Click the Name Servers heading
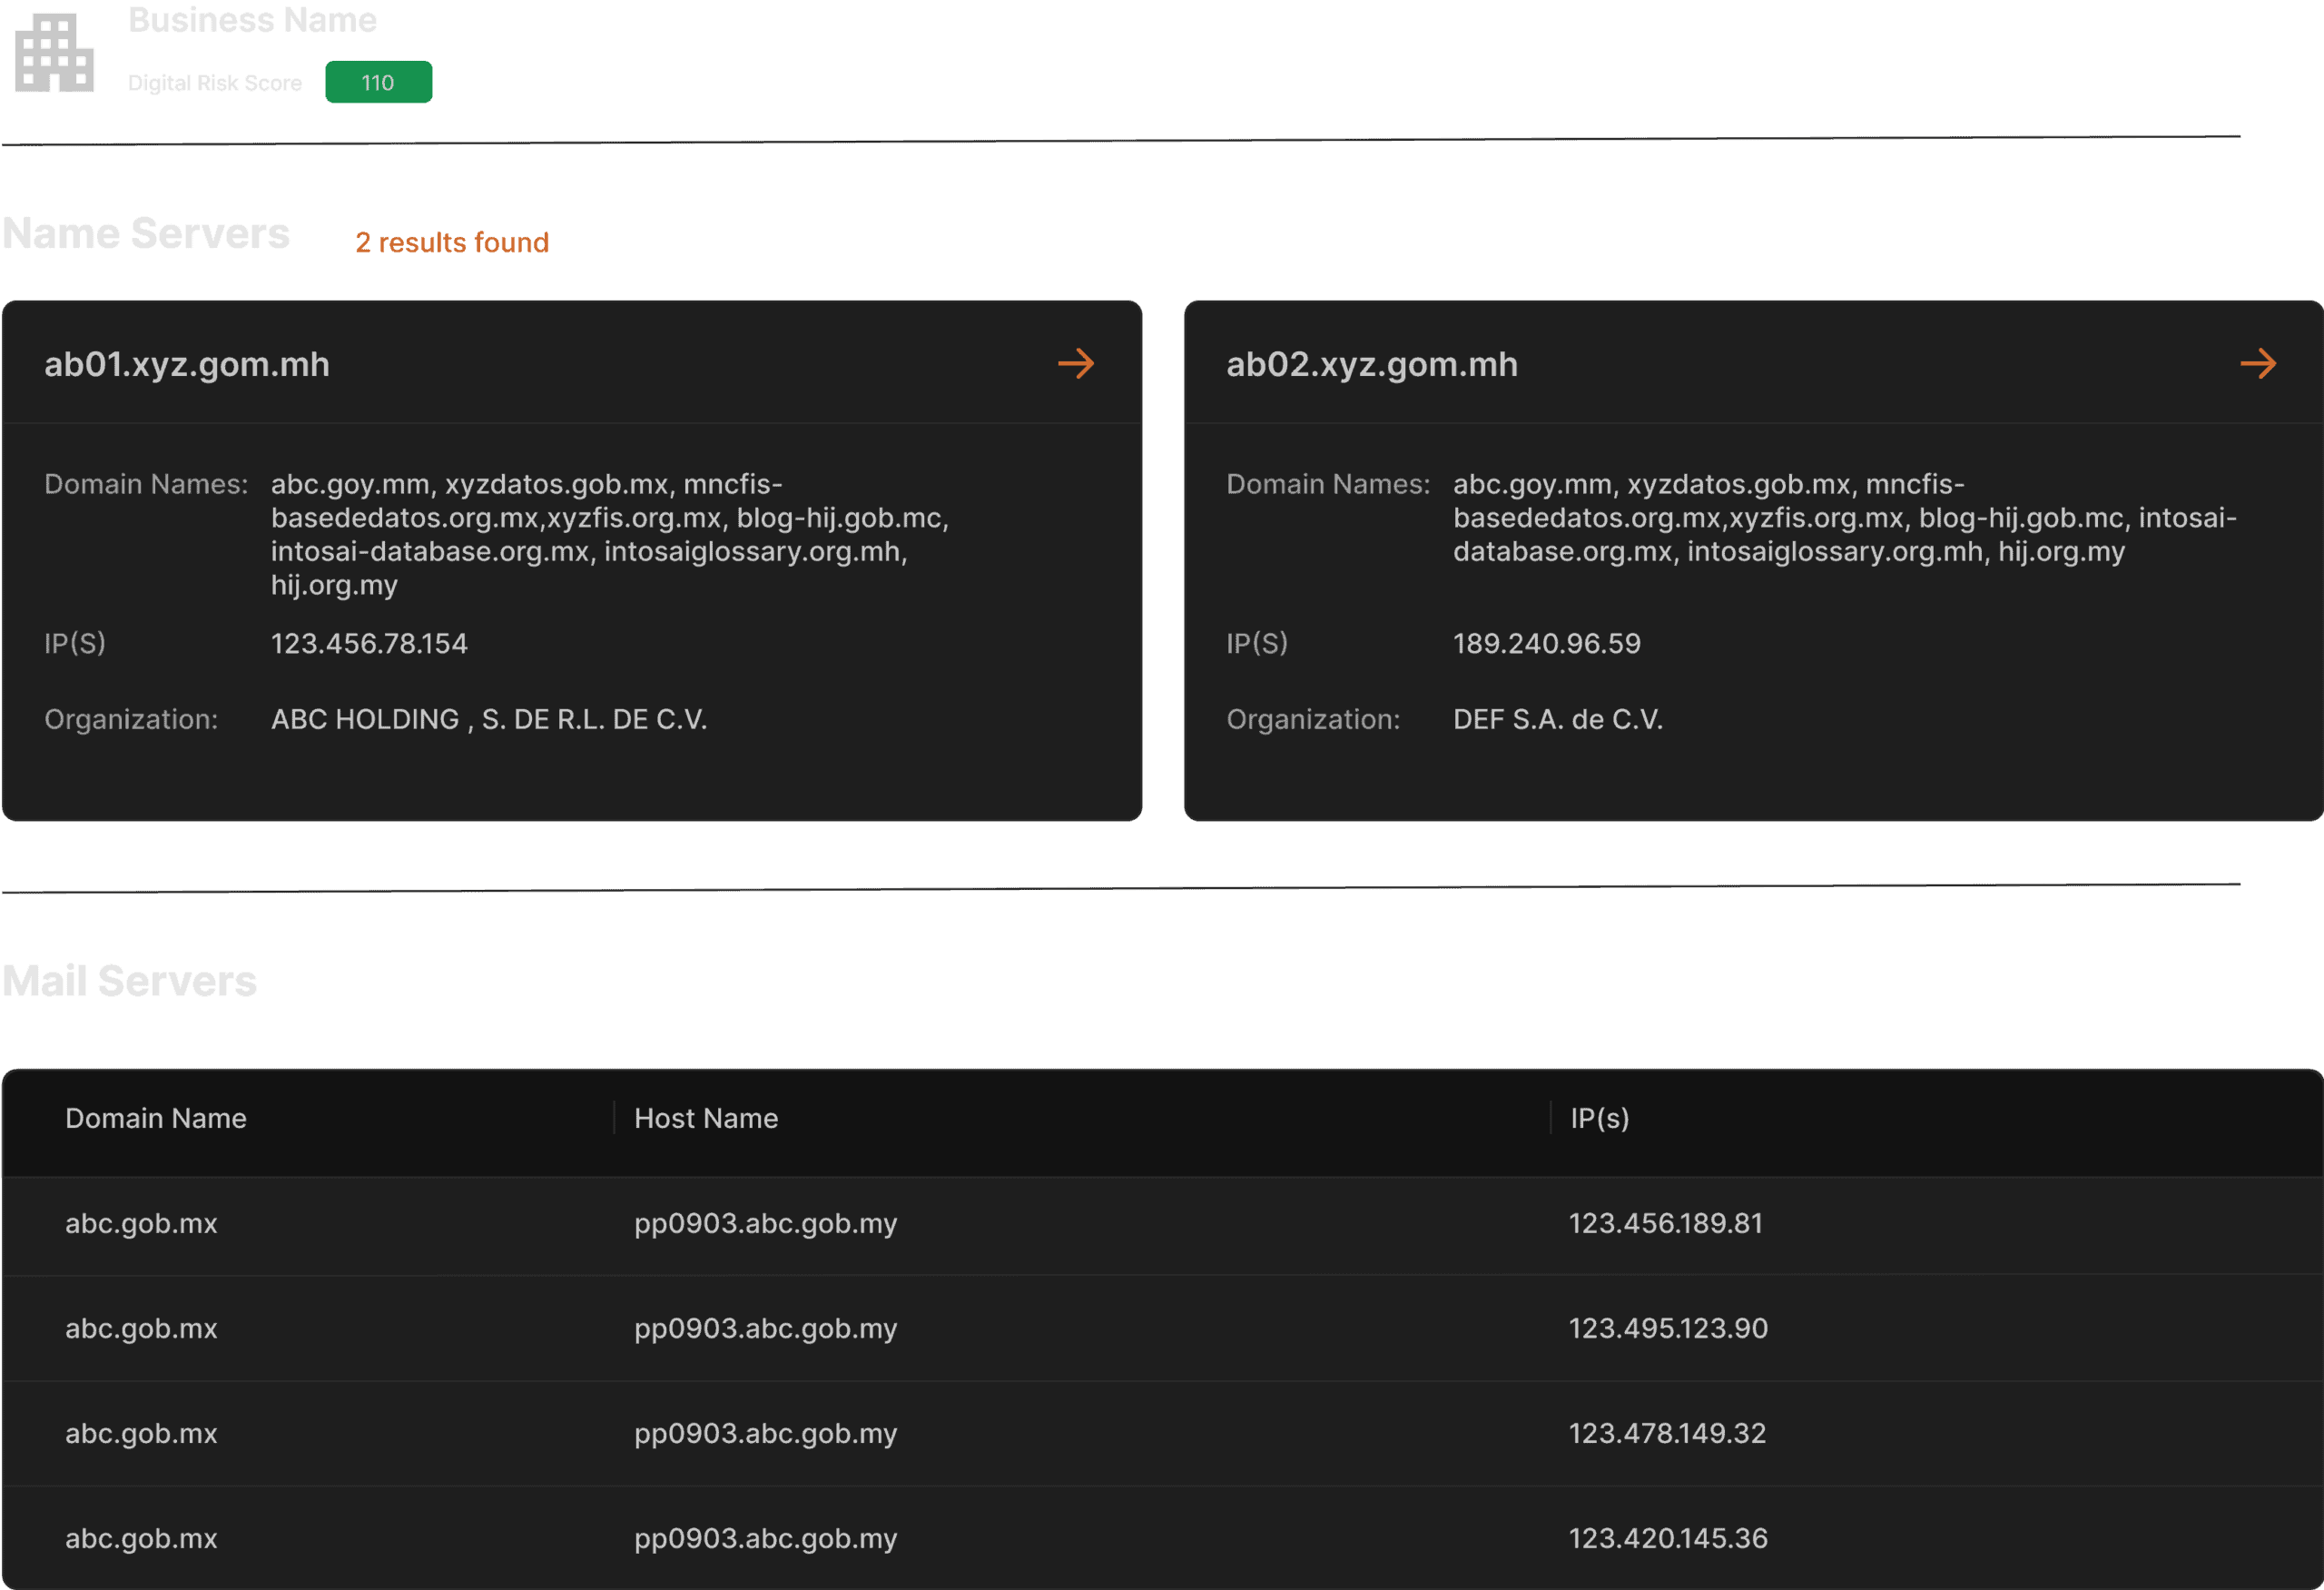Screen dimensions: 2324x1590 pos(146,233)
